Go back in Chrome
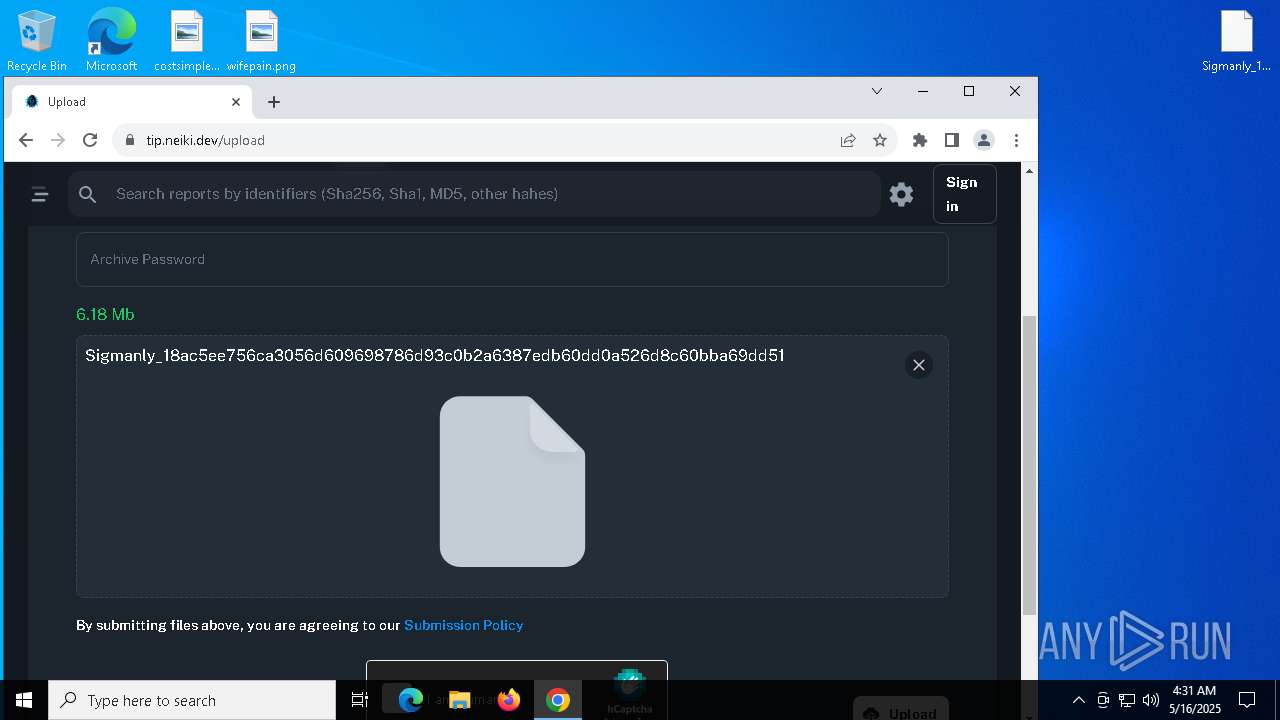1280x720 pixels. 26,140
